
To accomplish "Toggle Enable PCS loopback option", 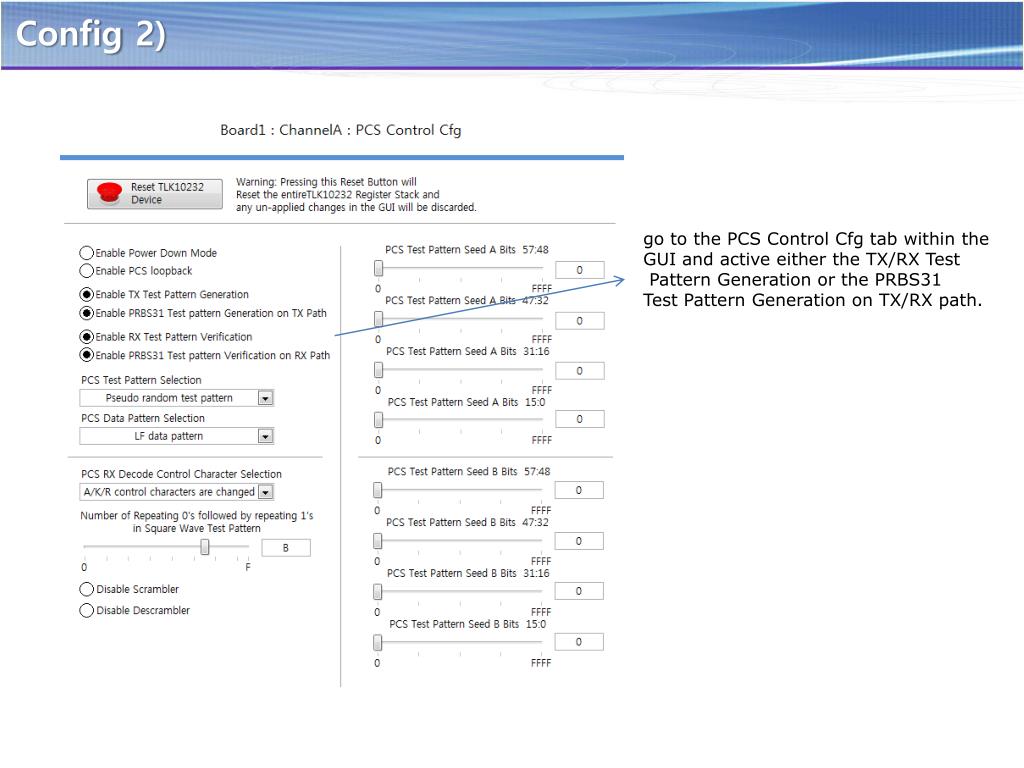I will tap(86, 270).
